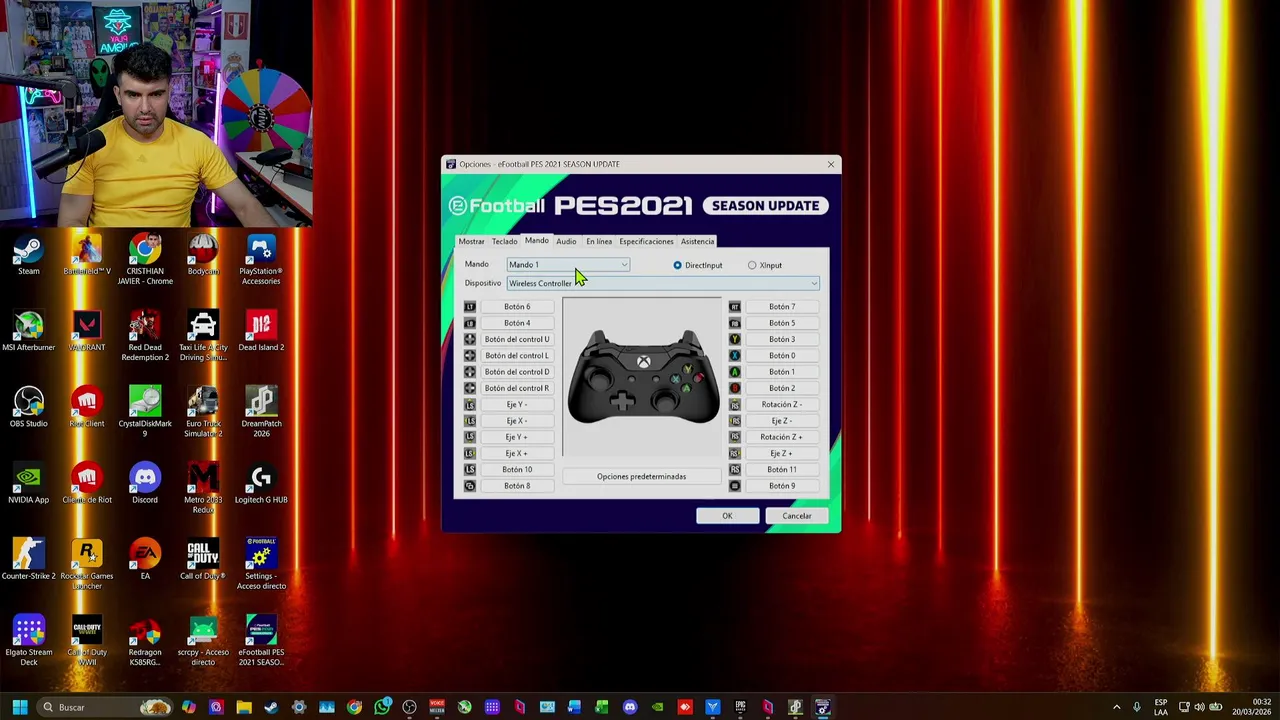Screen dimensions: 1280x720
Task: Click the Xbox controller image
Action: click(x=643, y=377)
